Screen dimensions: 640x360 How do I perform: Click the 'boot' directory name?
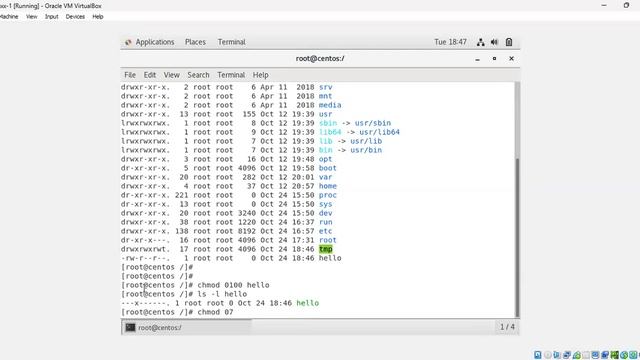328,168
